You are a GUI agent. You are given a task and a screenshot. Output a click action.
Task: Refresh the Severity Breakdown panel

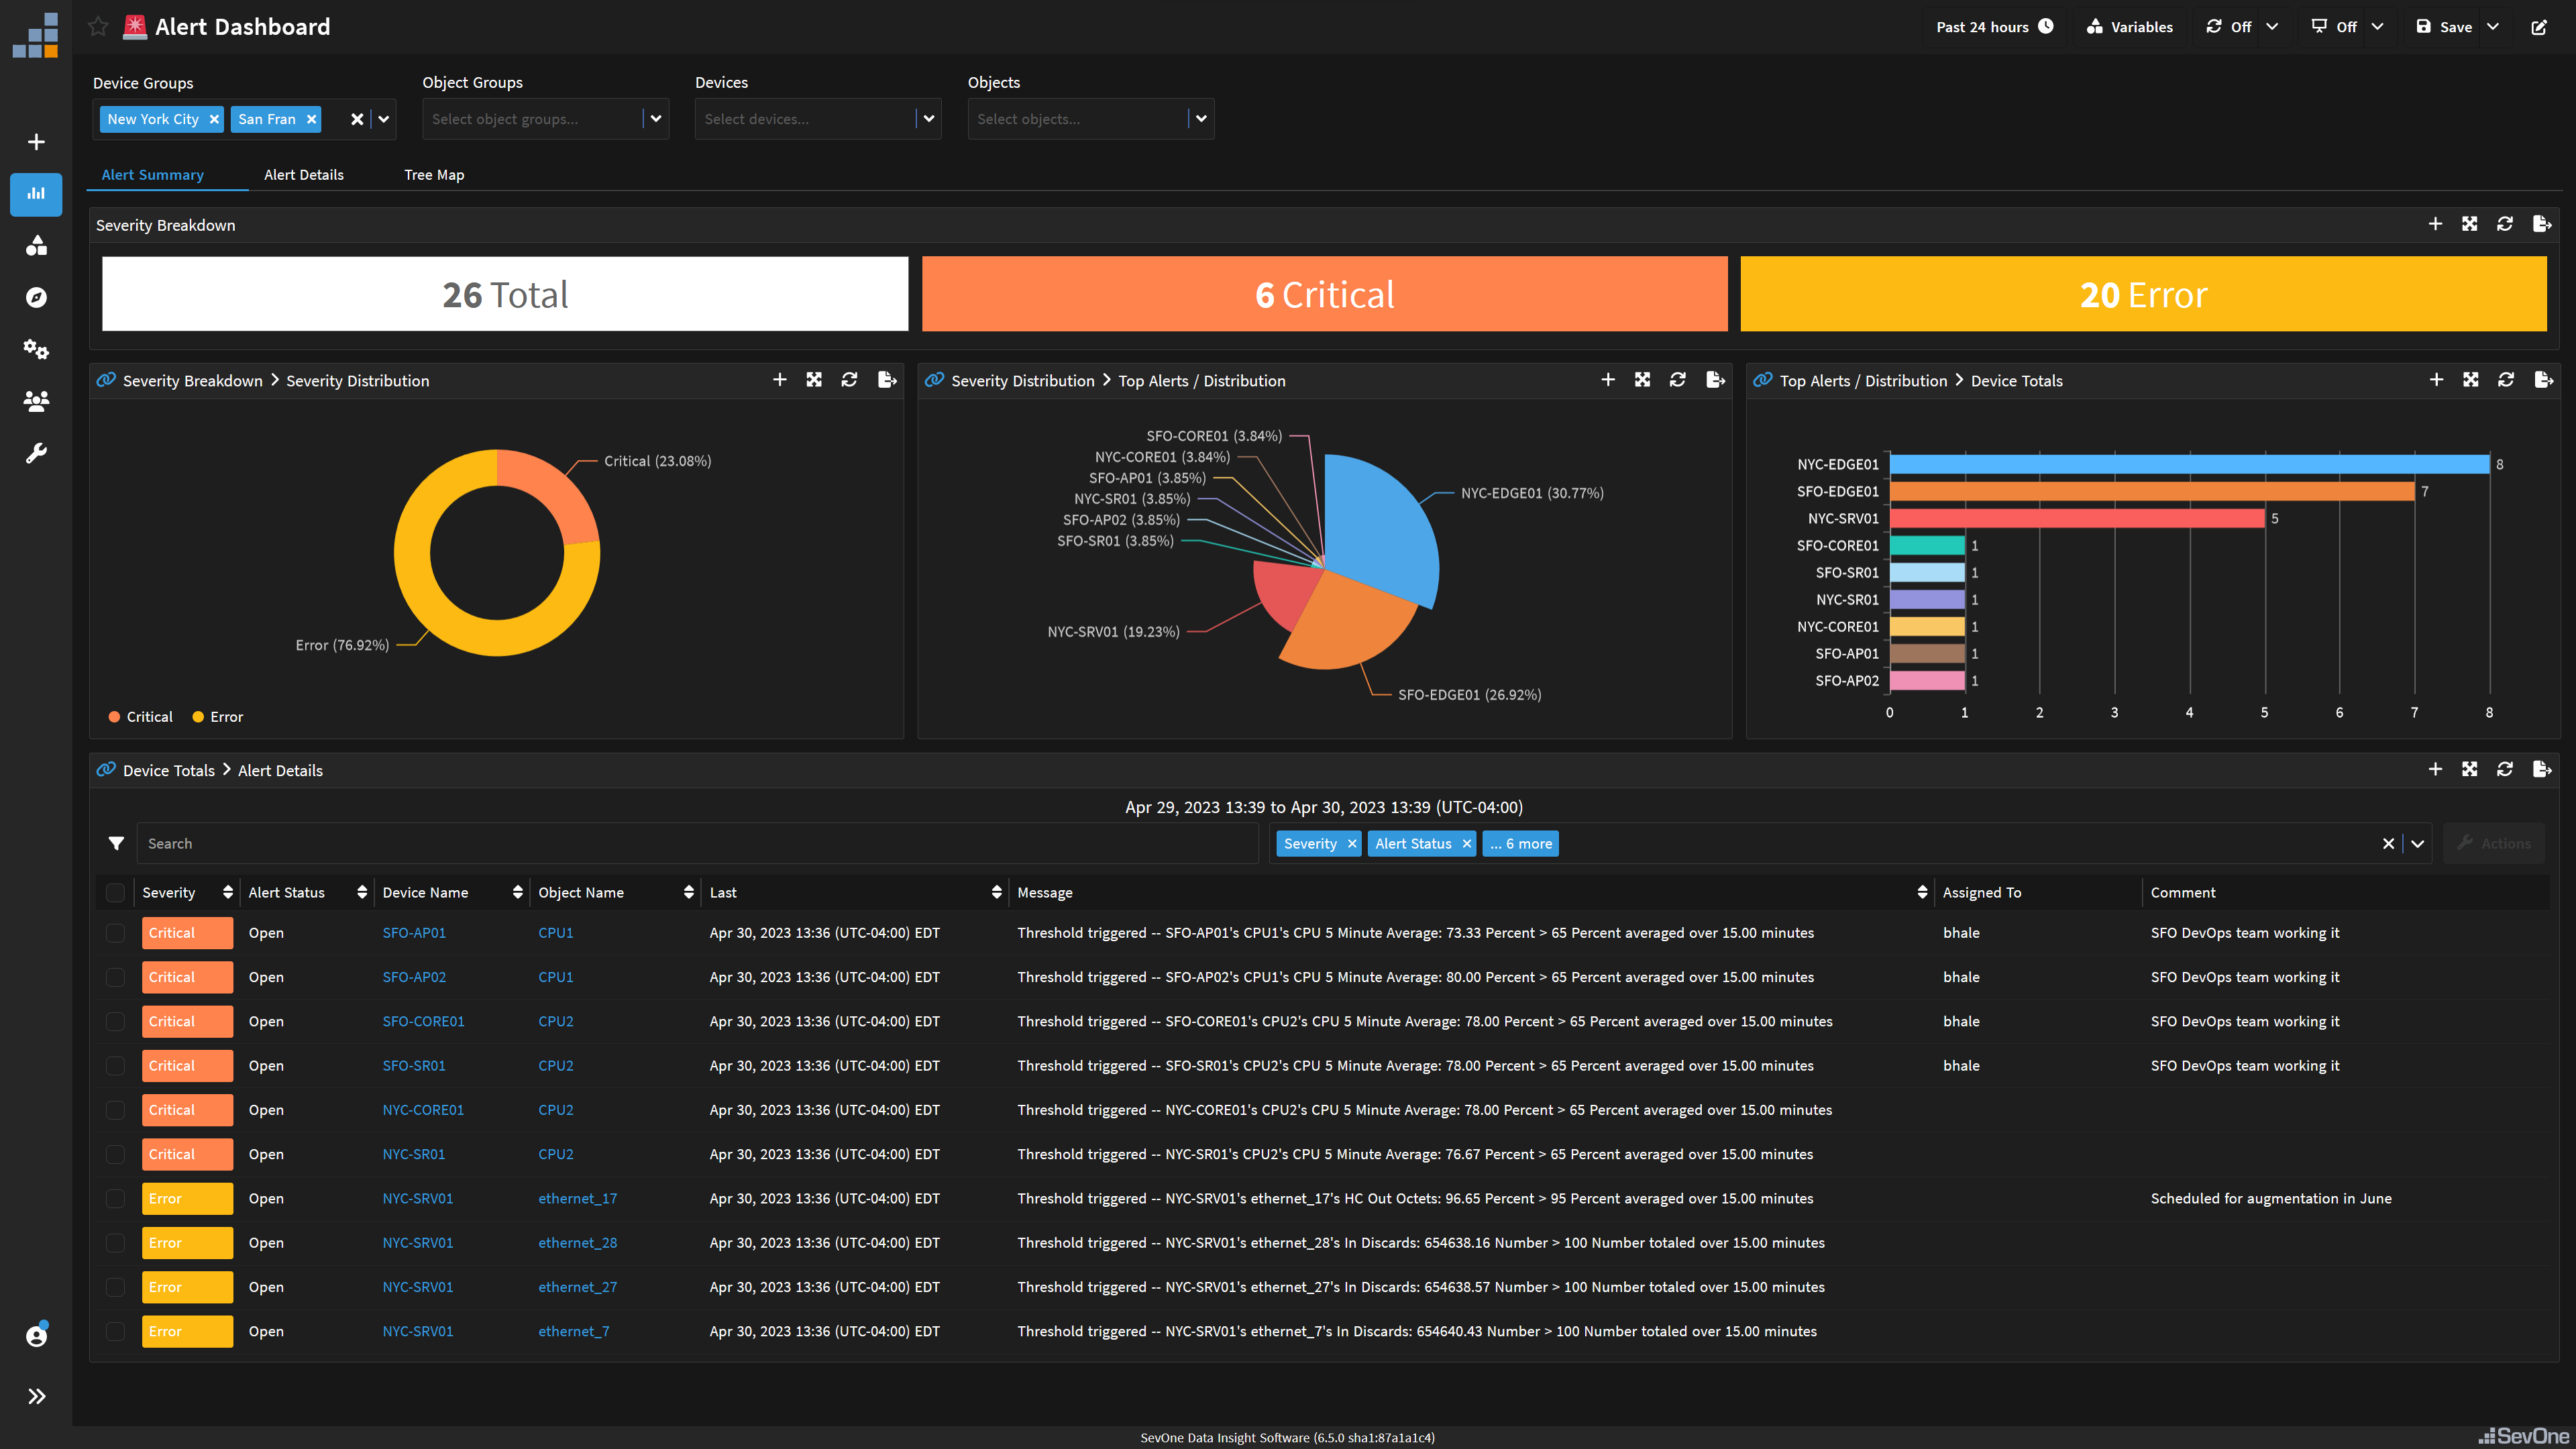2505,224
